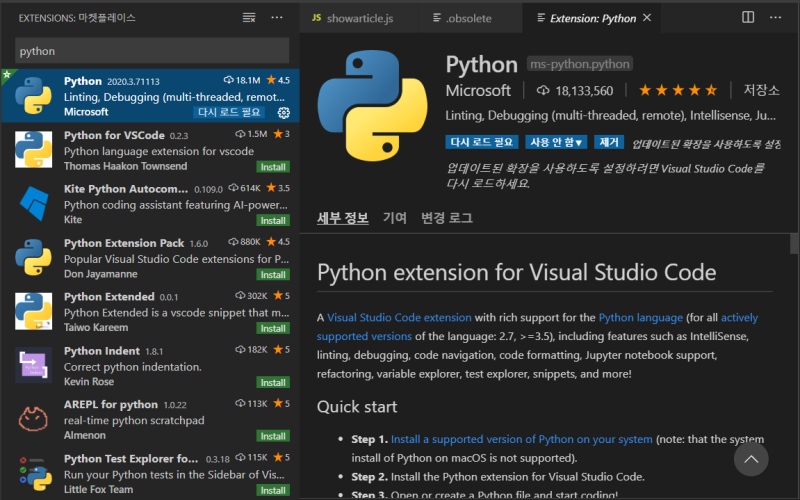The height and width of the screenshot is (500, 800).
Task: Click the Quick start heading
Action: (357, 407)
